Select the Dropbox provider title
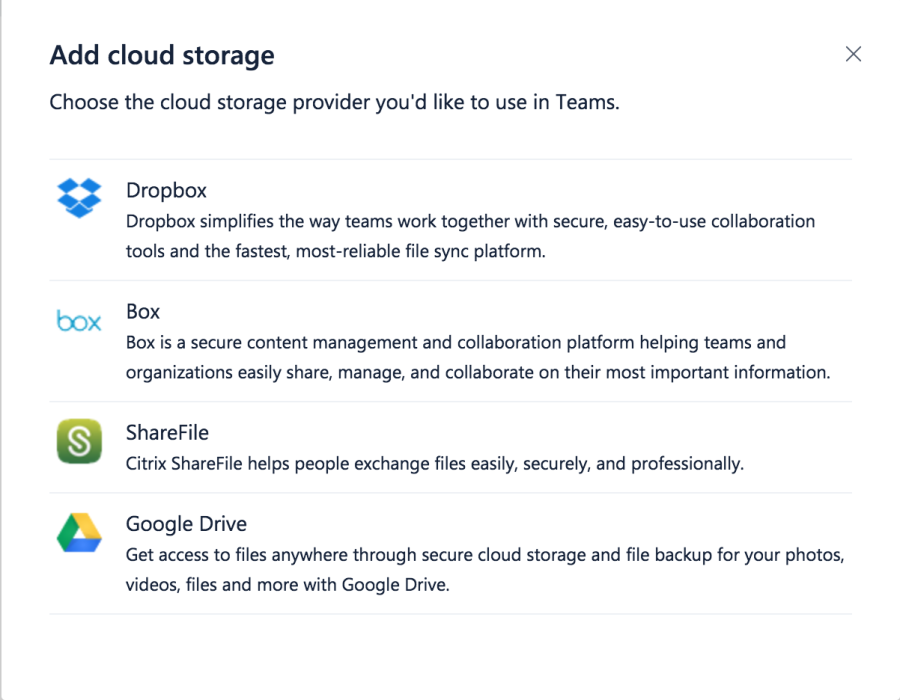Viewport: 900px width, 700px height. pos(166,190)
